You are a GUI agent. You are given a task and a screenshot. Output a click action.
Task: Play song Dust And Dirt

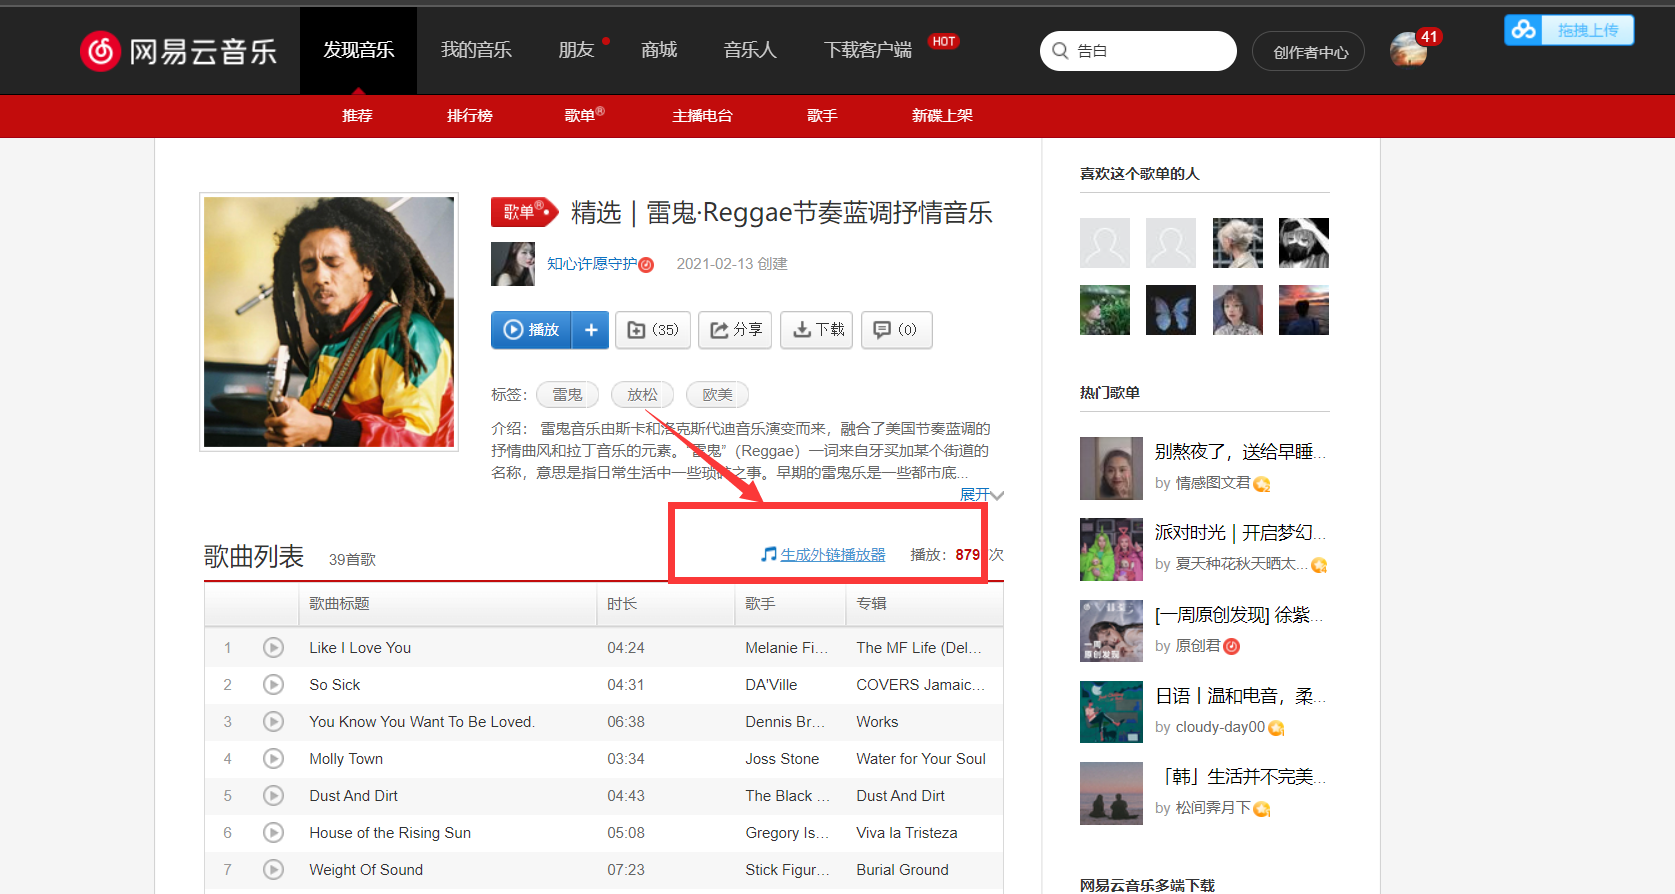tap(273, 795)
